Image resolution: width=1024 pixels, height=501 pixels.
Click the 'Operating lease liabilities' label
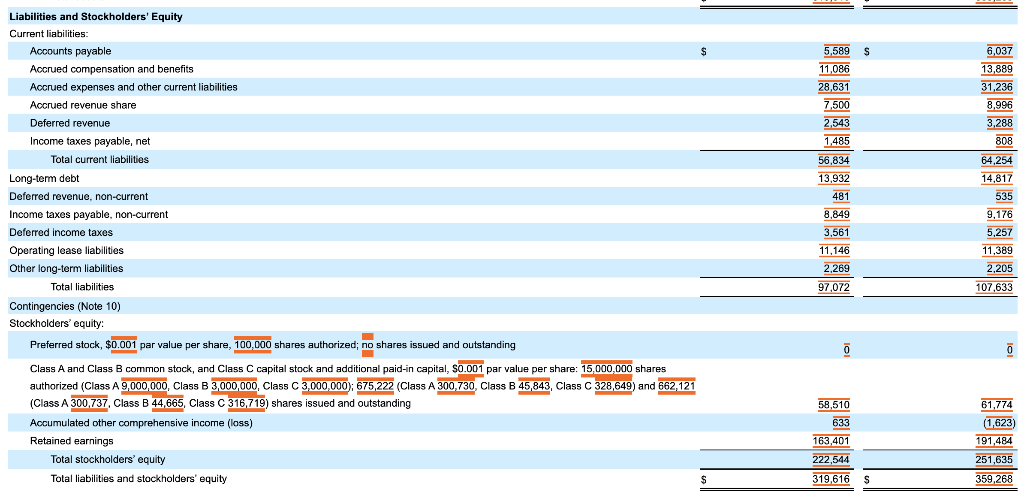point(66,250)
